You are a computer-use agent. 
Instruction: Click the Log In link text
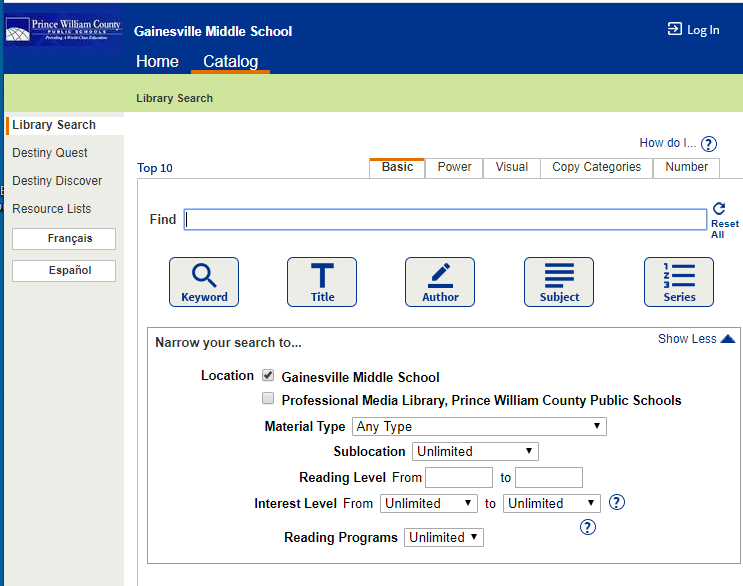[x=703, y=30]
